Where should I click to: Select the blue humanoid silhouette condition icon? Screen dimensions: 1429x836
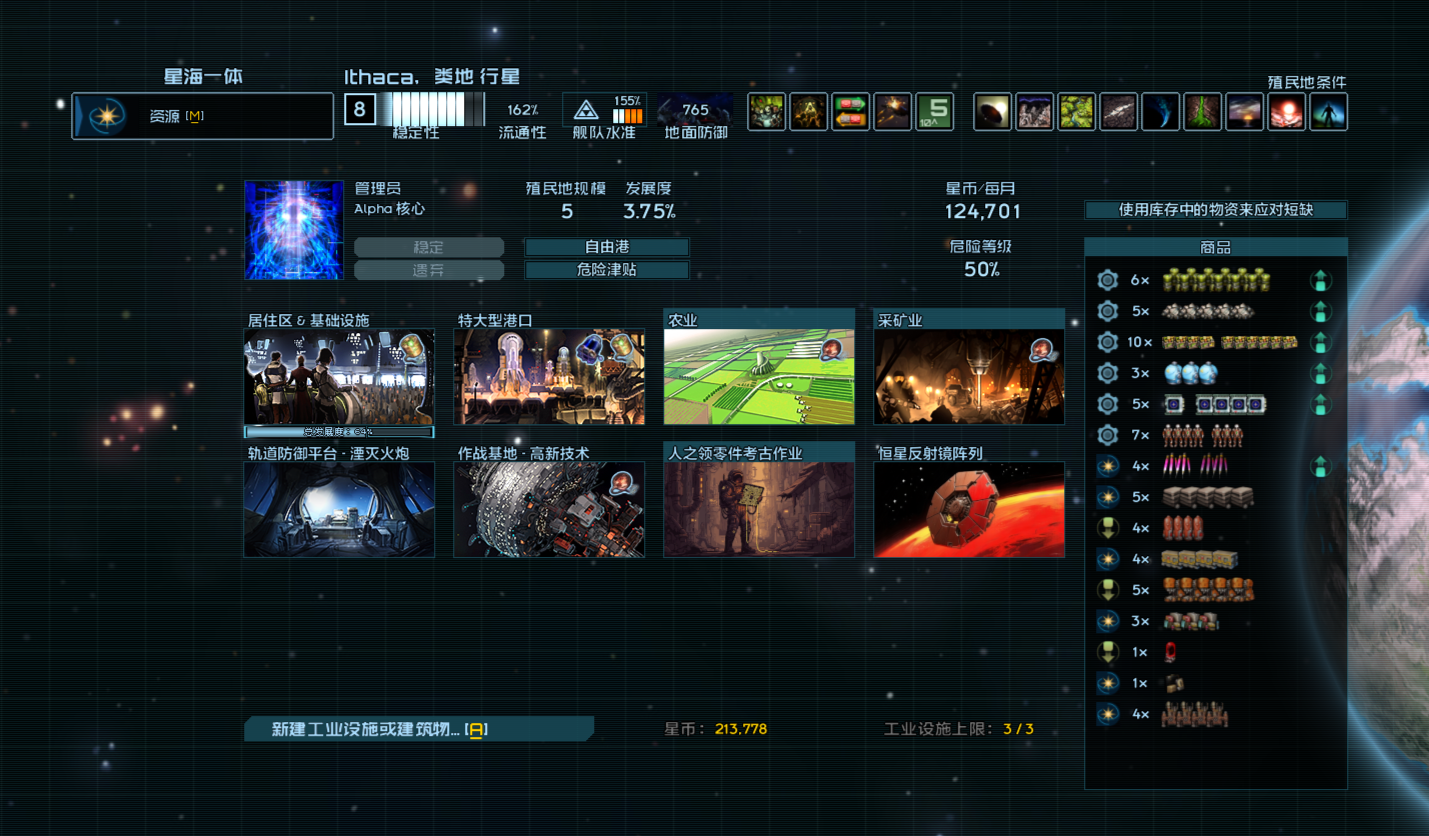(1329, 112)
